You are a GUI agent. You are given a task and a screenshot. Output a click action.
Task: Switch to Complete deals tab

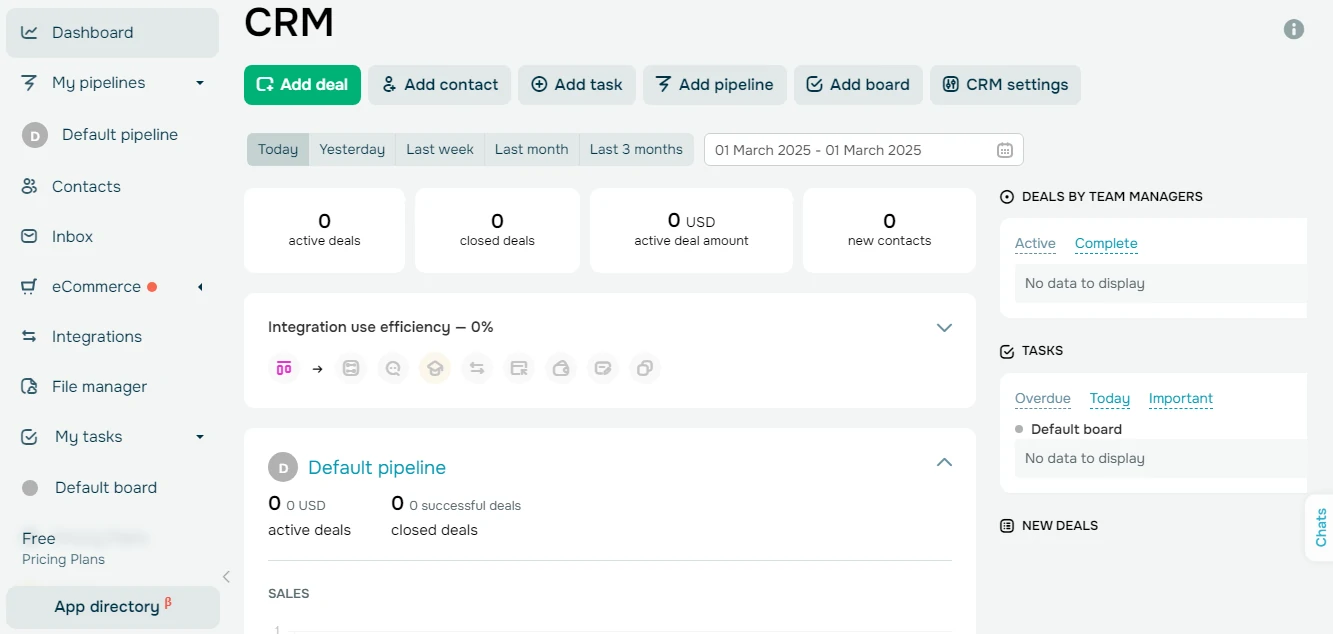(1106, 243)
